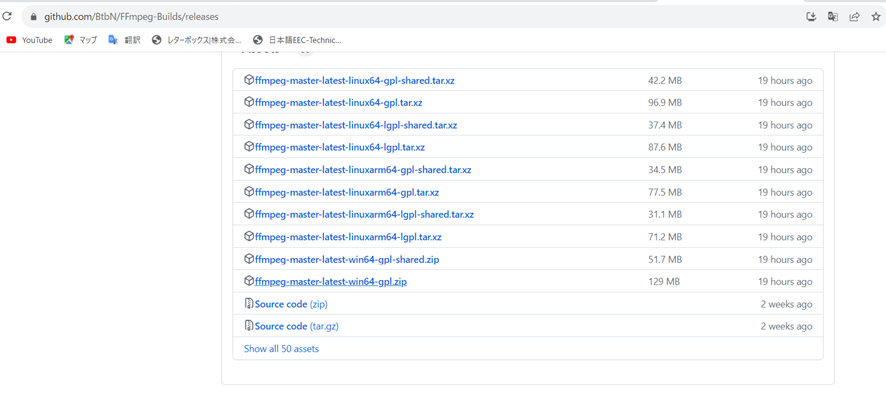
Task: Open the YouTube bookmark
Action: (29, 40)
